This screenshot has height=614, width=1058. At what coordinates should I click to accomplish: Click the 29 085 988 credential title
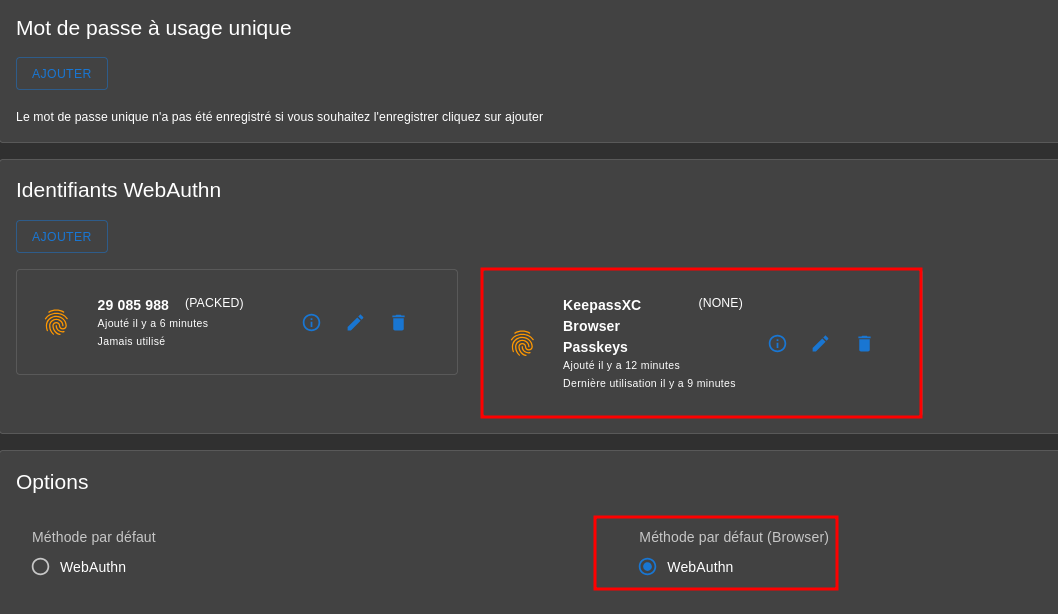pos(133,305)
